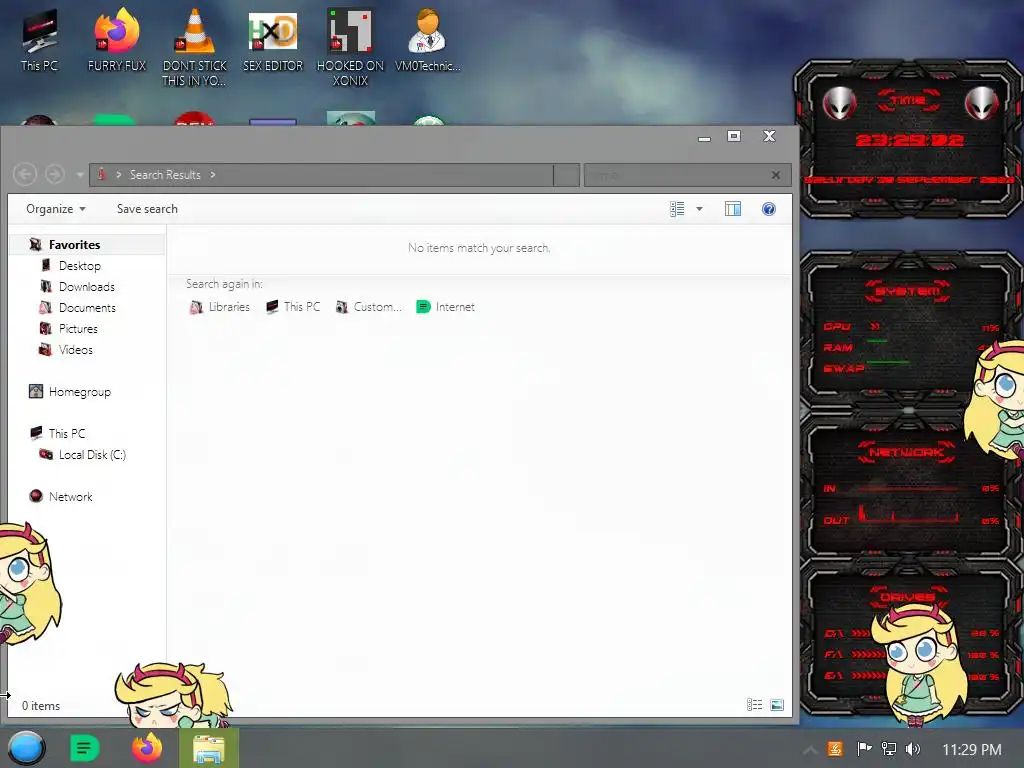Screen dimensions: 1024x768
Task: Click the NETWORK gadget panel
Action: click(x=909, y=487)
